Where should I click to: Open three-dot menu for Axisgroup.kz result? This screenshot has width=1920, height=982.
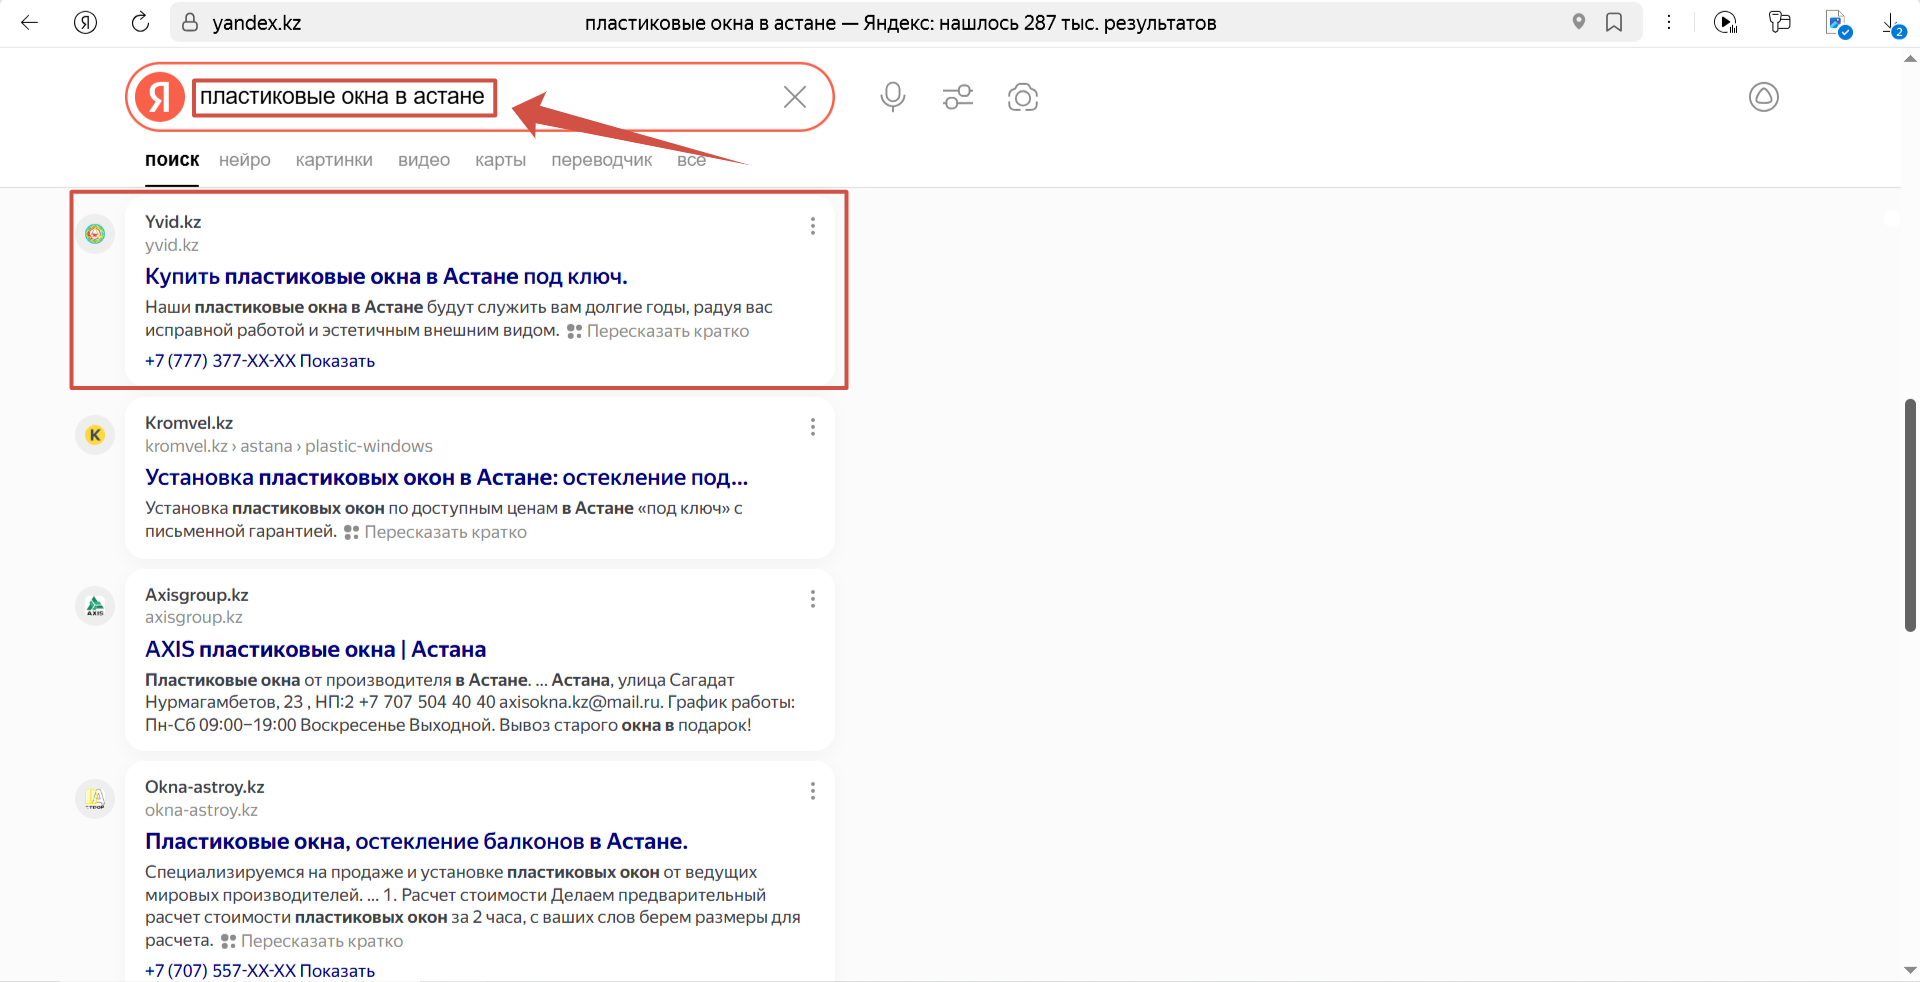tap(812, 599)
